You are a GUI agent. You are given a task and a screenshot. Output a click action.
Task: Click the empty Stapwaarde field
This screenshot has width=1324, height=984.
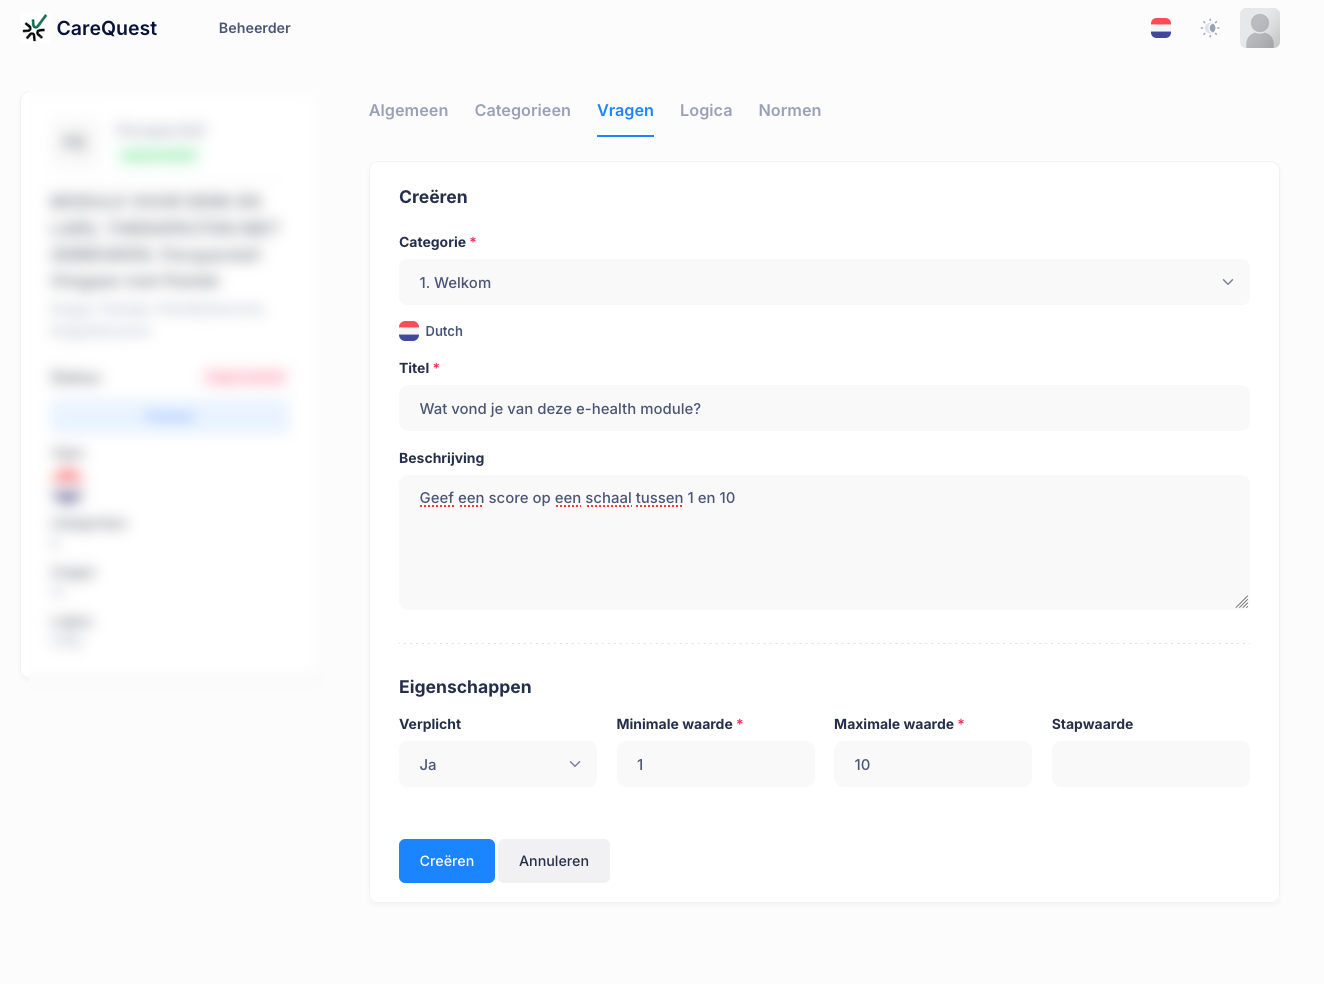tap(1151, 764)
